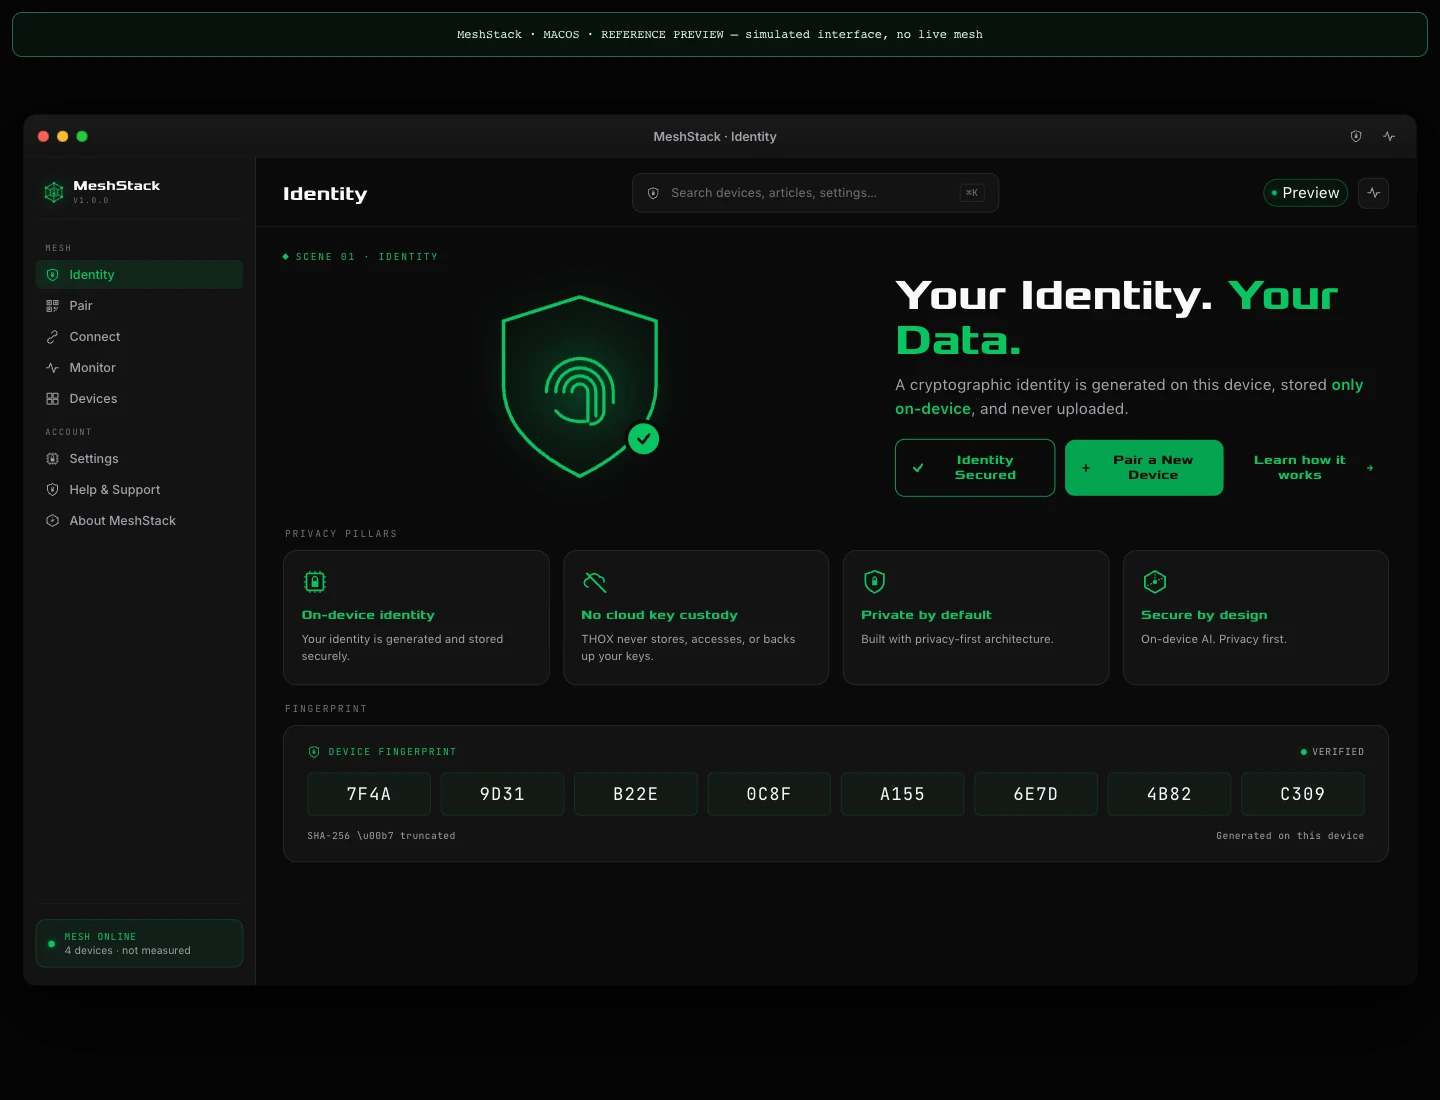Click fingerprint block 0C8F
The image size is (1440, 1100).
point(769,794)
